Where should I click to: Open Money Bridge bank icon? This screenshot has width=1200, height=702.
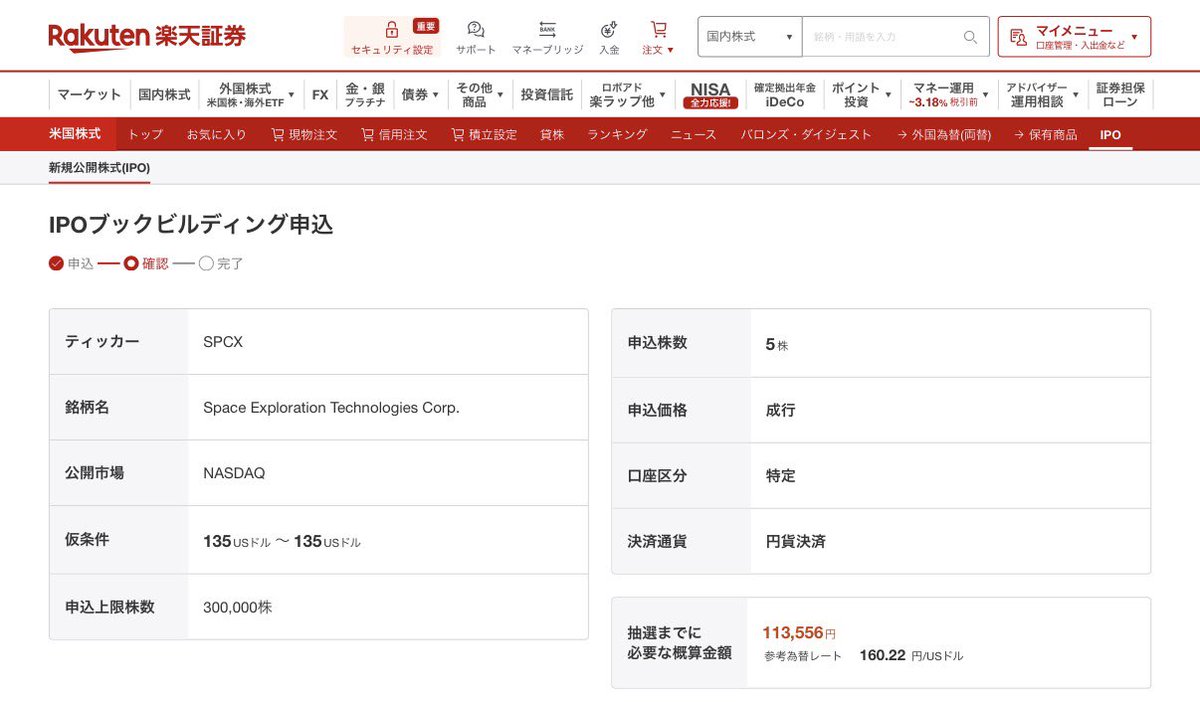(547, 30)
